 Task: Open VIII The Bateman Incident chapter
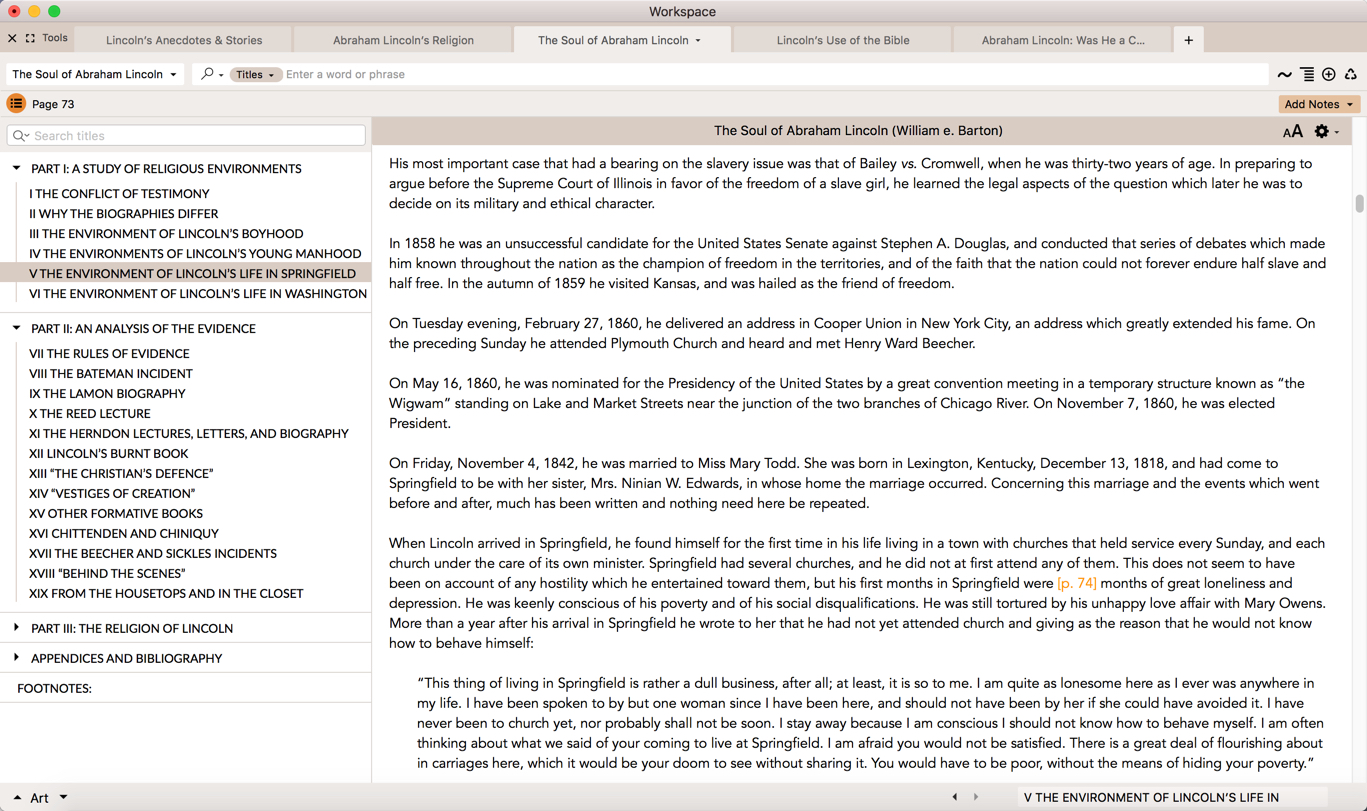[x=111, y=374]
